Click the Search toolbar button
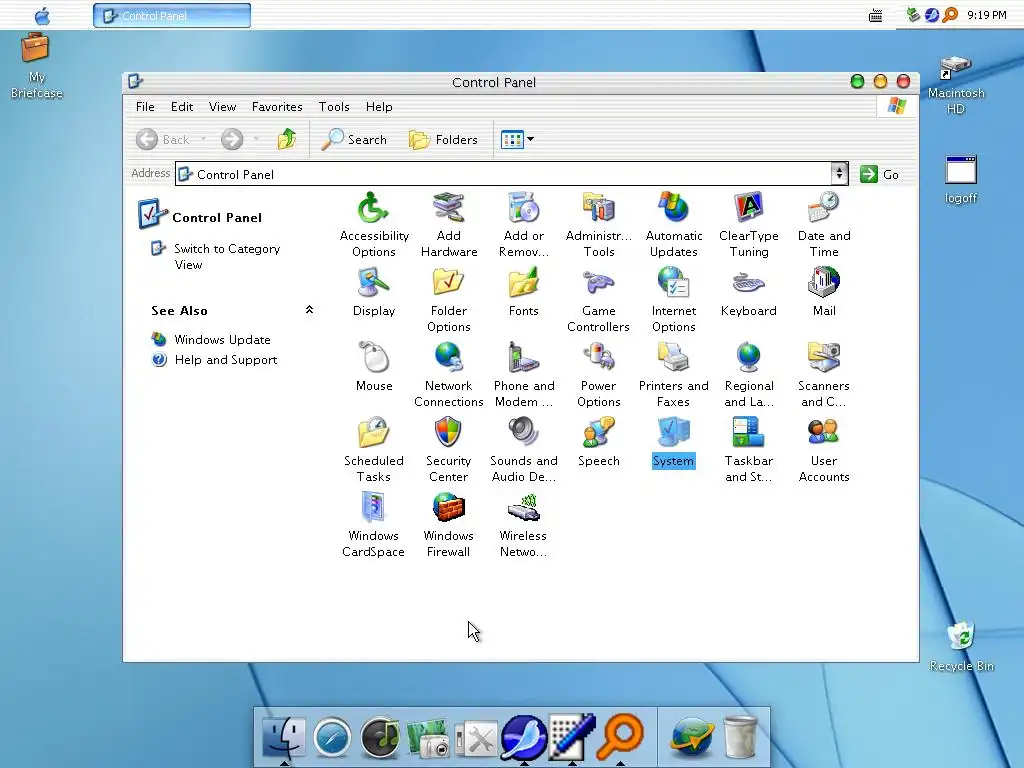 pyautogui.click(x=355, y=139)
